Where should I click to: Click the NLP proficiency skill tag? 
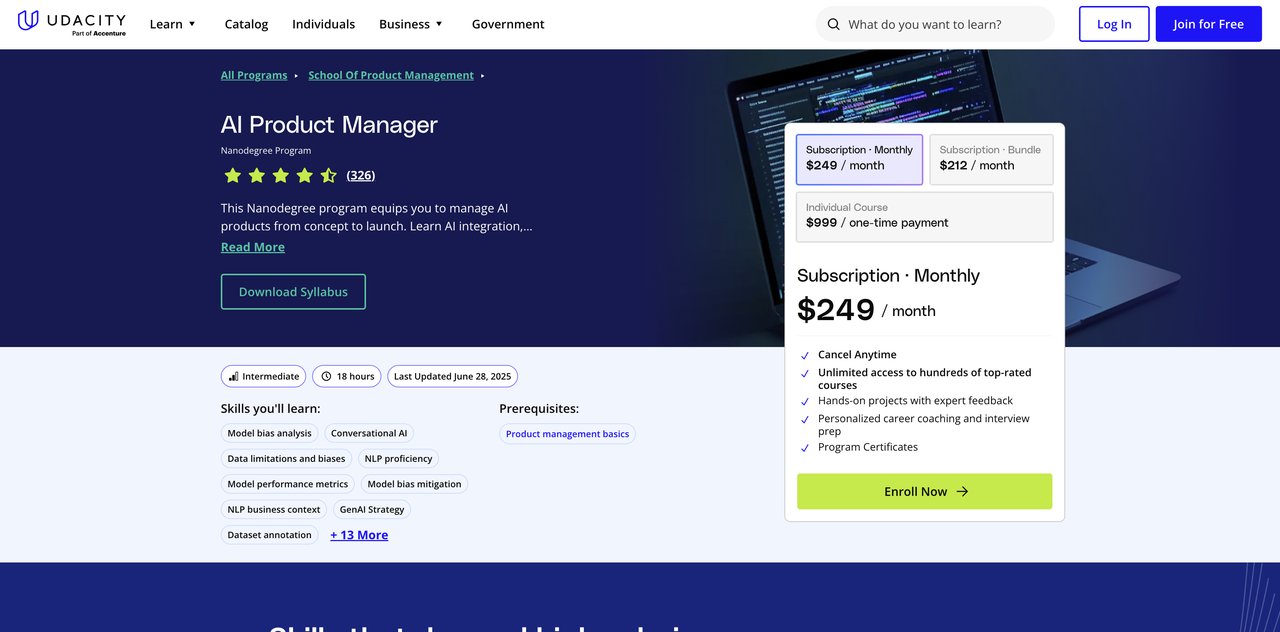tap(398, 459)
